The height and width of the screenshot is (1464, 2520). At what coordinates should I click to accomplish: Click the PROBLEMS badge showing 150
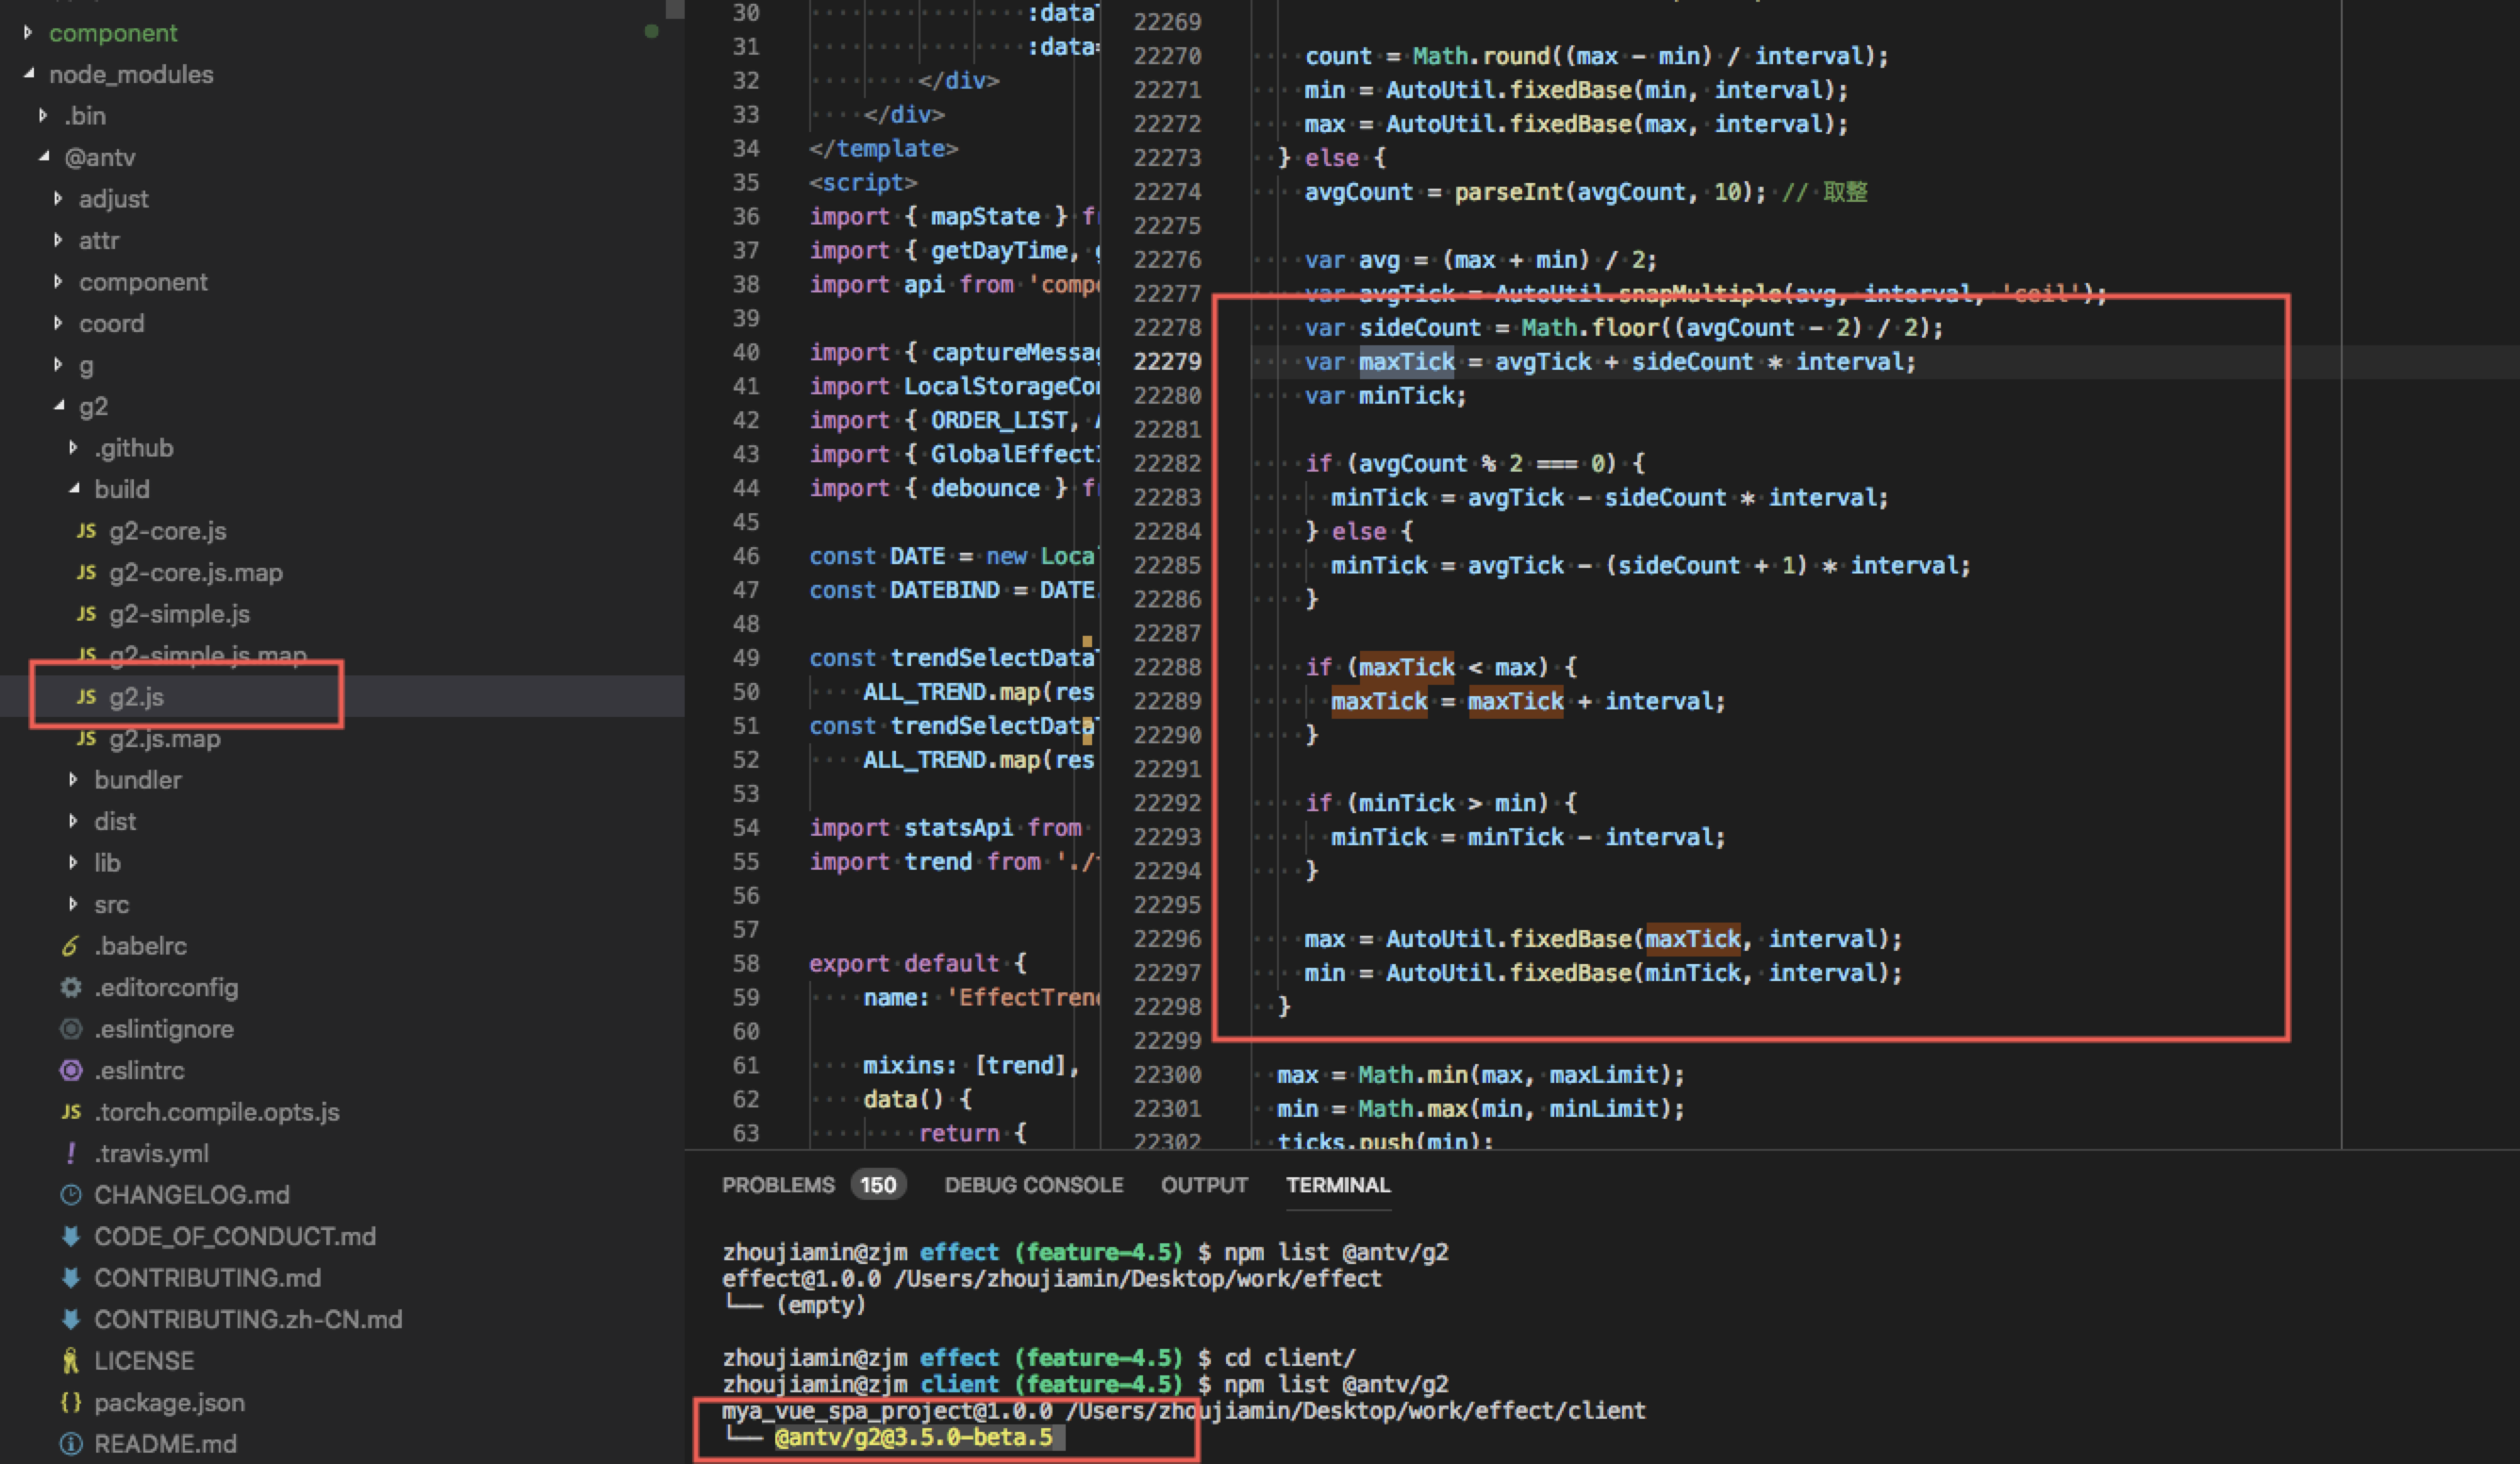877,1184
